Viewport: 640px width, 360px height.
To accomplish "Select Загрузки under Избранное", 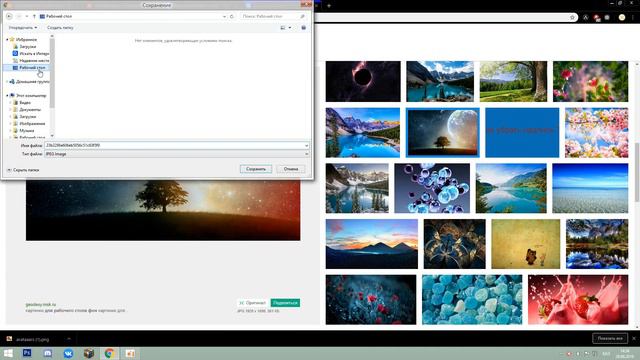I will [x=28, y=47].
